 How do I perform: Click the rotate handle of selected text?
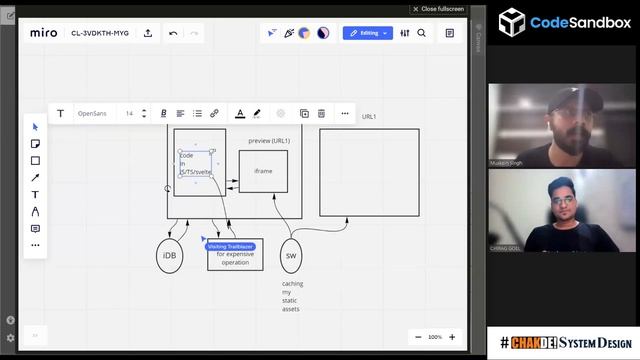[x=167, y=188]
